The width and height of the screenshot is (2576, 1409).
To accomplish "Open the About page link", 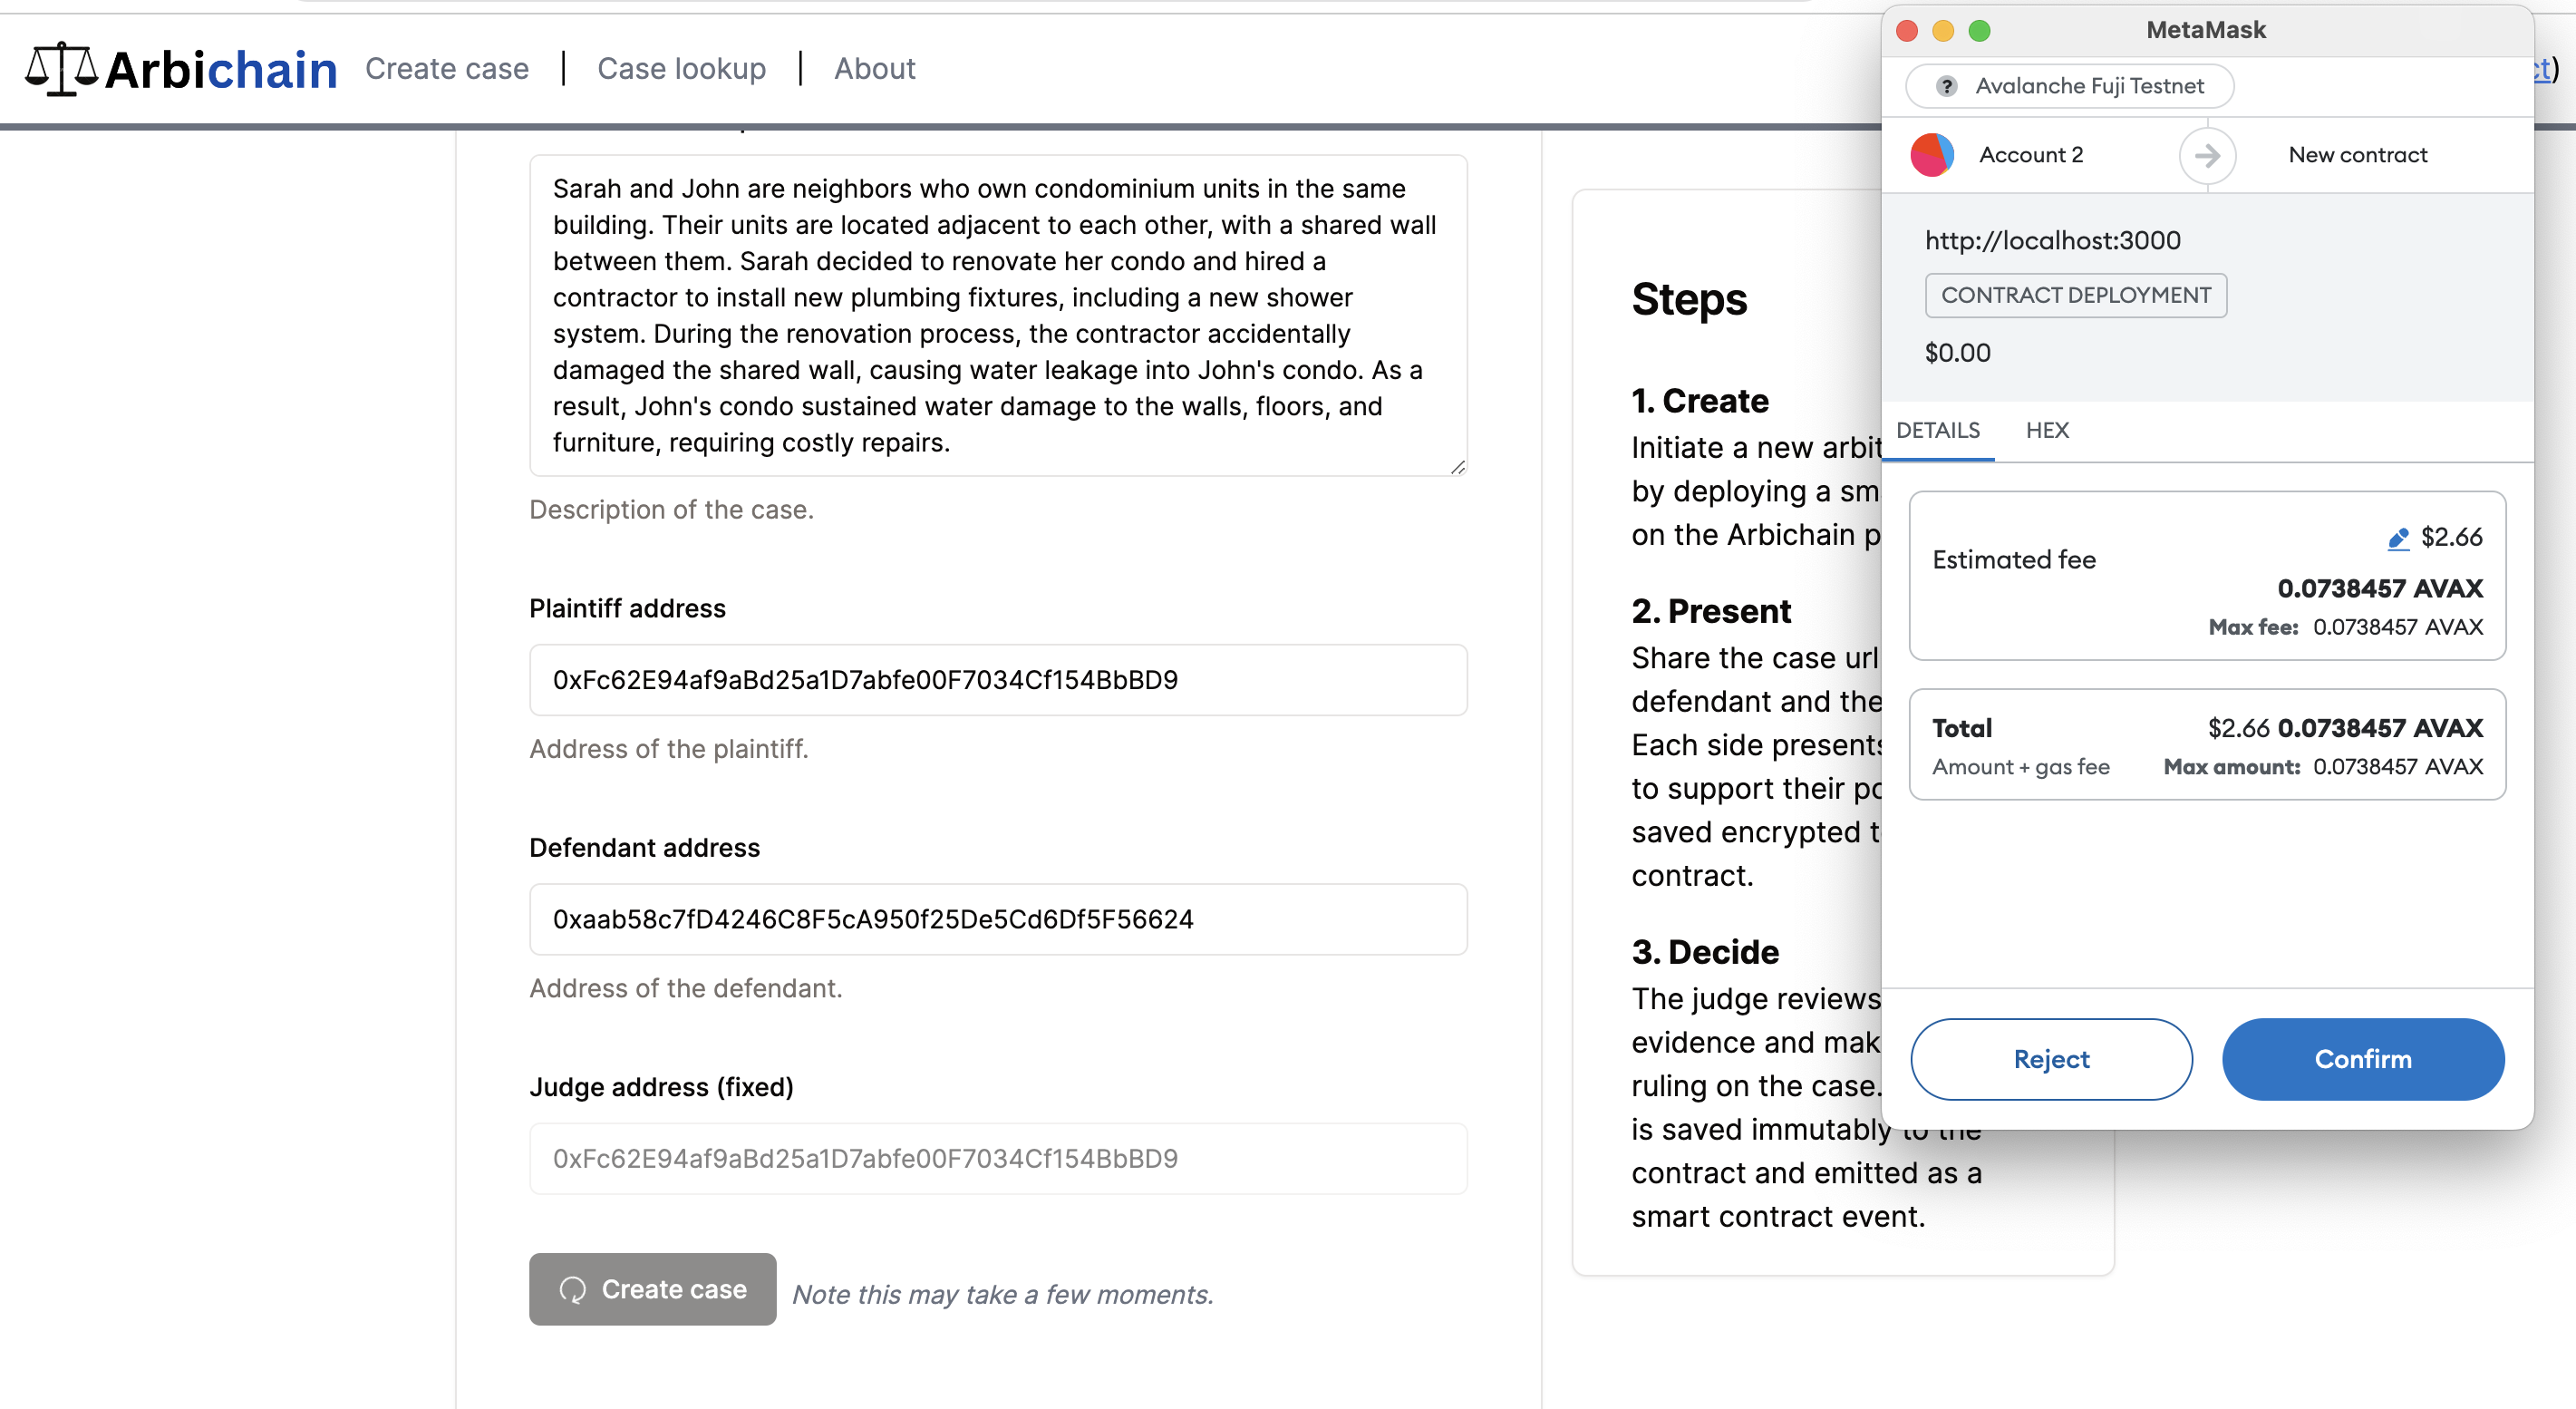I will (875, 68).
